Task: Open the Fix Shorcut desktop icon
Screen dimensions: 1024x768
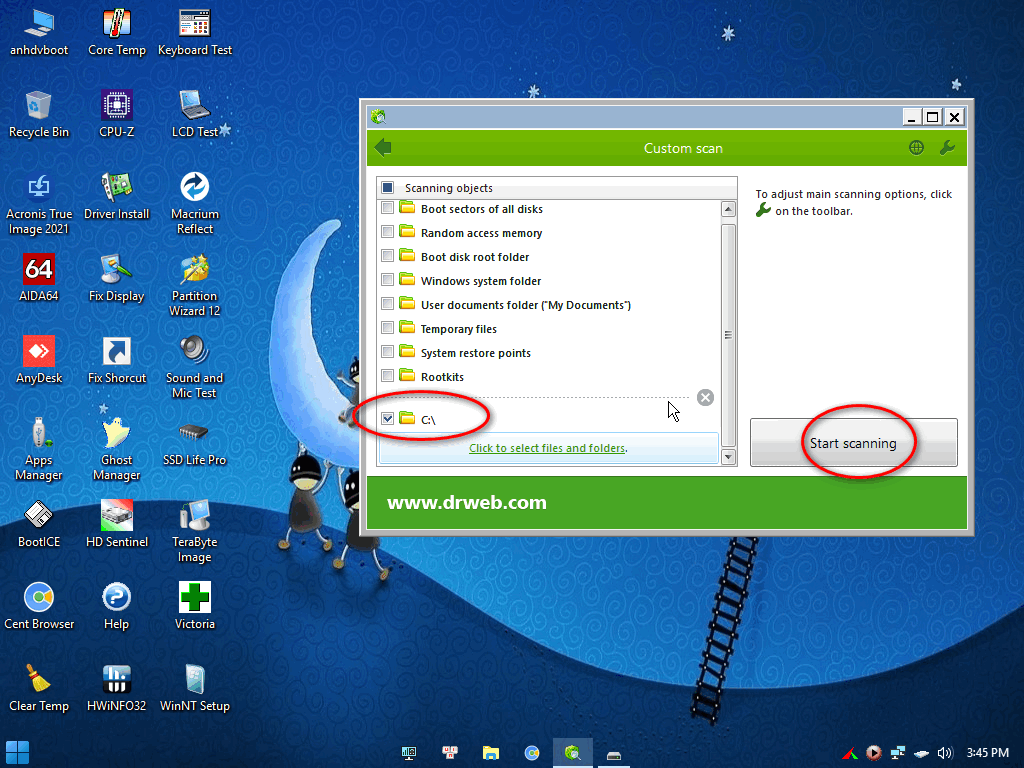Action: (x=117, y=360)
